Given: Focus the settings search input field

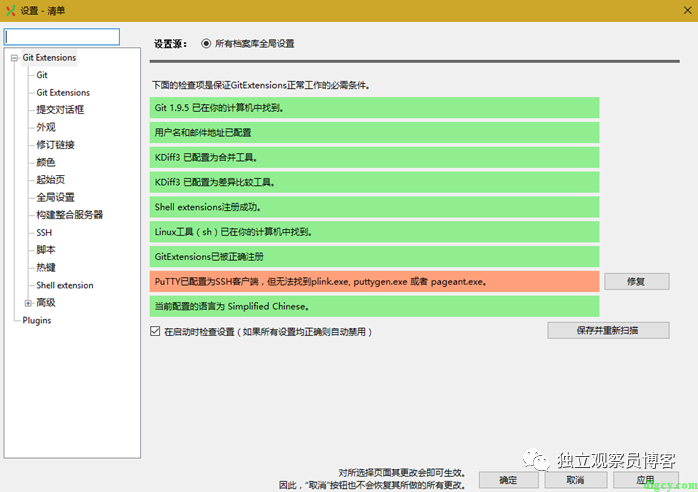Looking at the screenshot, I should point(62,37).
